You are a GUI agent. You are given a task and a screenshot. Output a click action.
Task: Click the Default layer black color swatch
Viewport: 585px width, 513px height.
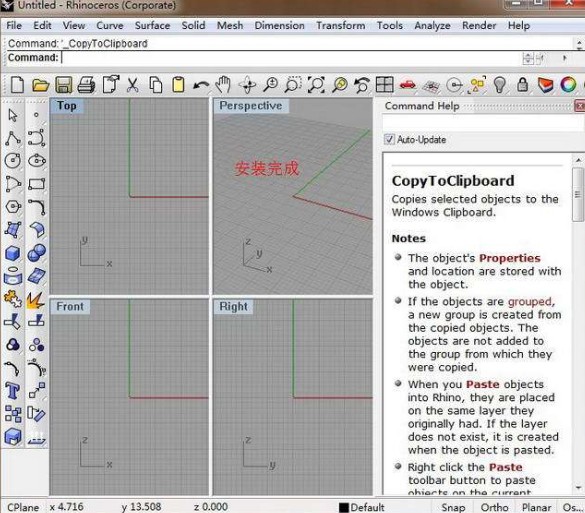344,507
